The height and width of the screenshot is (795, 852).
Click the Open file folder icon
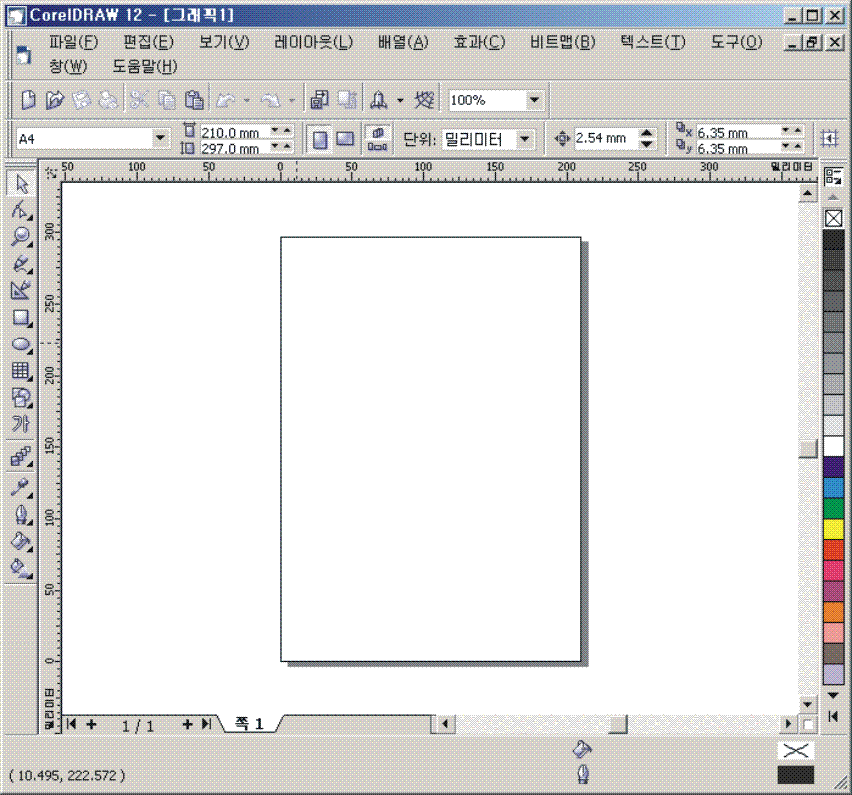[55, 100]
